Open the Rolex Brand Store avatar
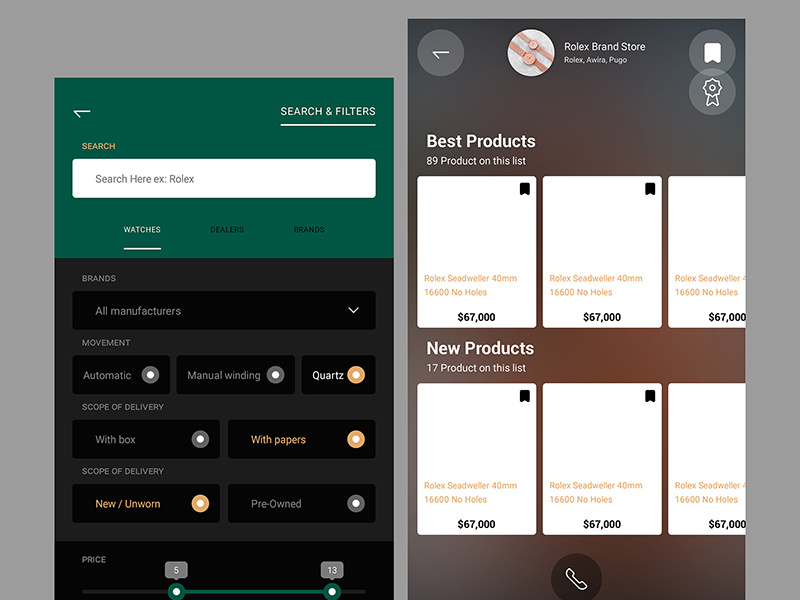800x600 pixels. (531, 53)
